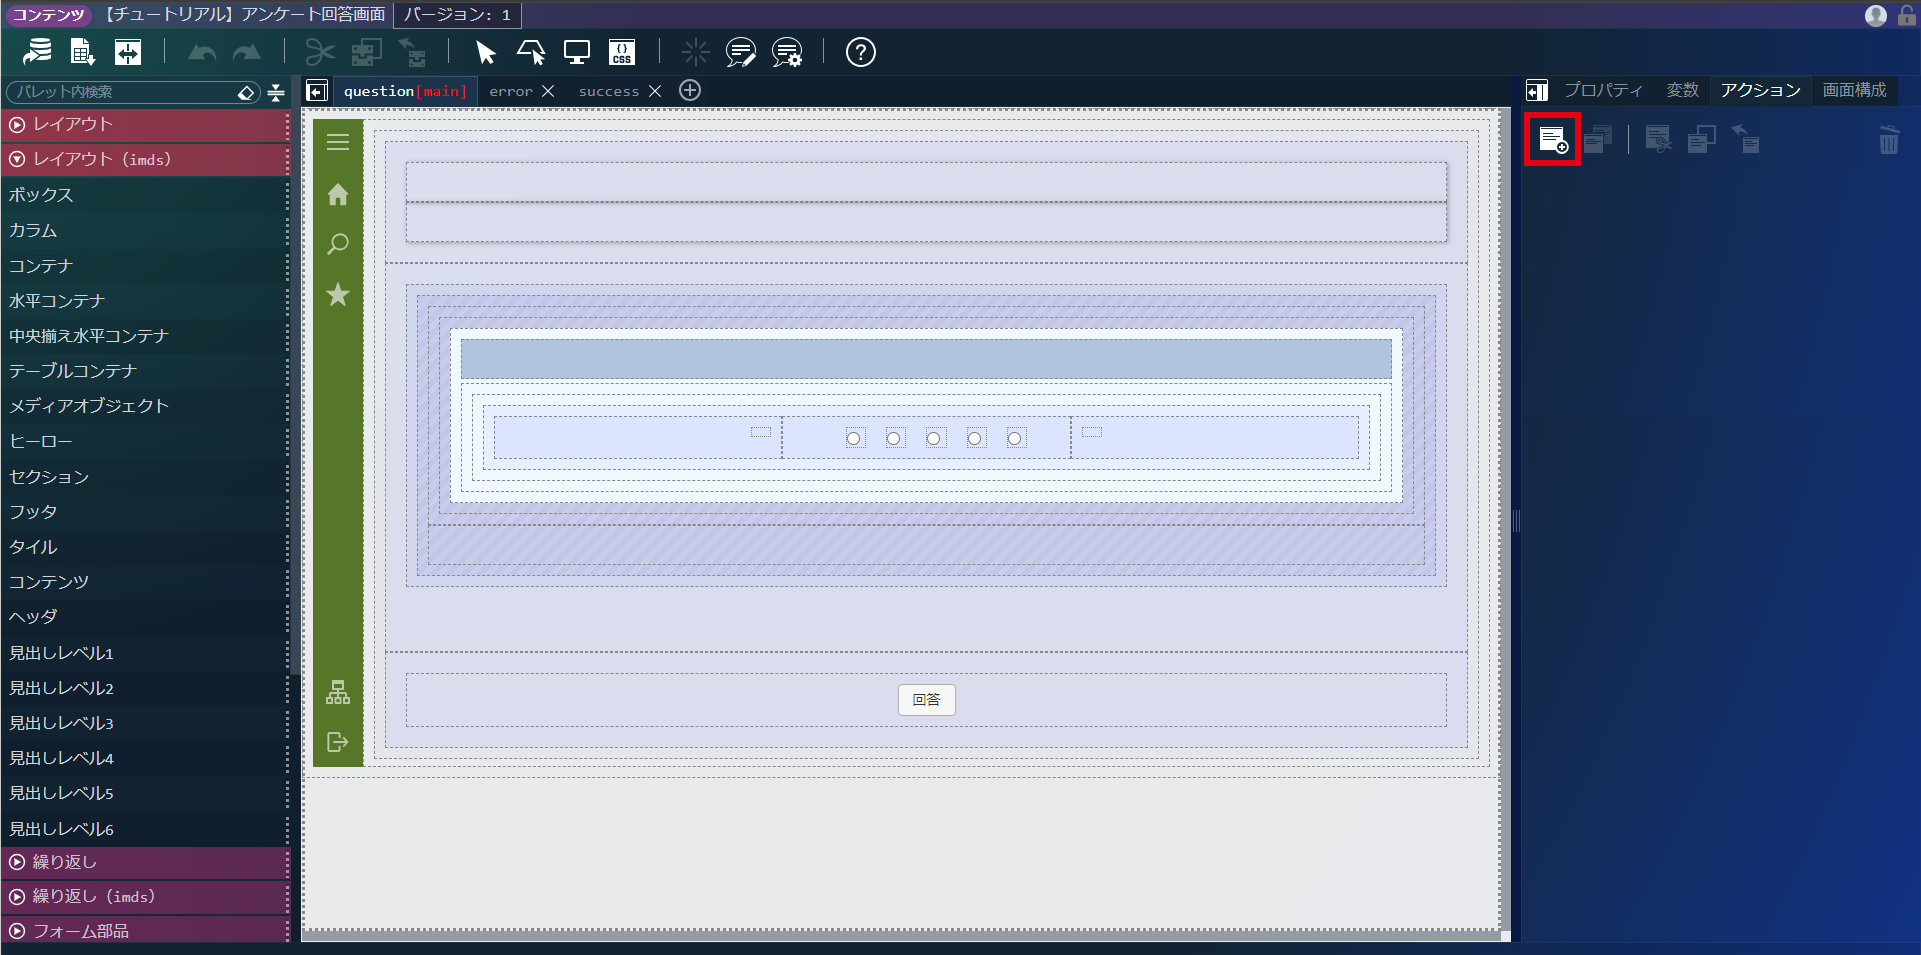1921x955 pixels.
Task: Switch to the question[main] tab
Action: tap(405, 91)
